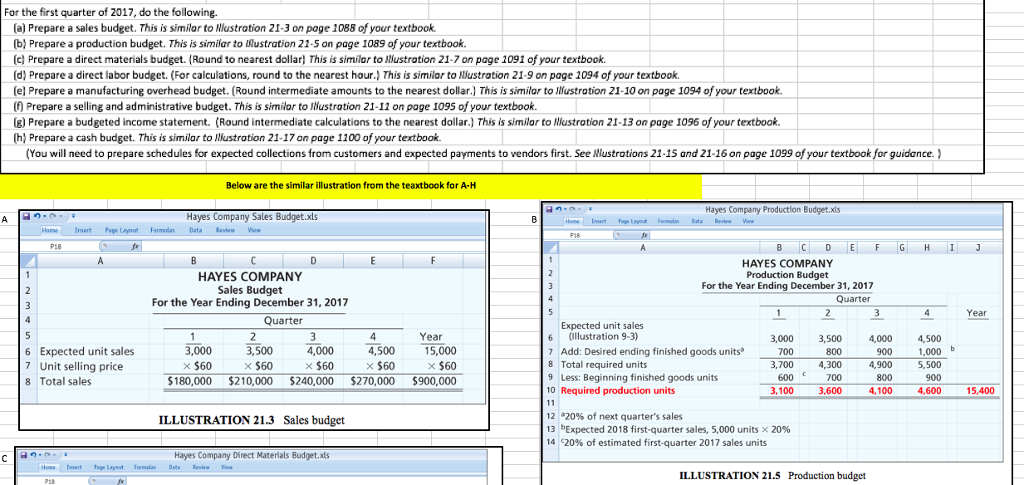Click 'Hayes Company Sales Budget.xls' title
The image size is (1024, 485).
(252, 216)
